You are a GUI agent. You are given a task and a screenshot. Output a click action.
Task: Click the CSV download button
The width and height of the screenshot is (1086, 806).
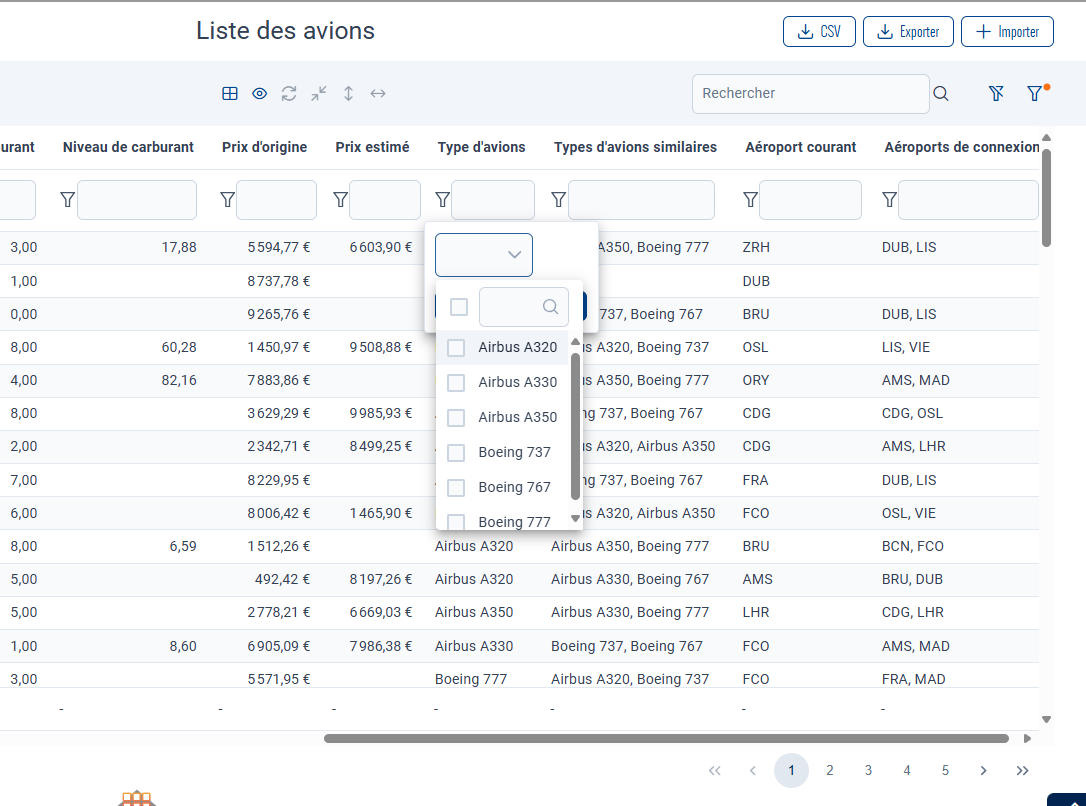(819, 32)
